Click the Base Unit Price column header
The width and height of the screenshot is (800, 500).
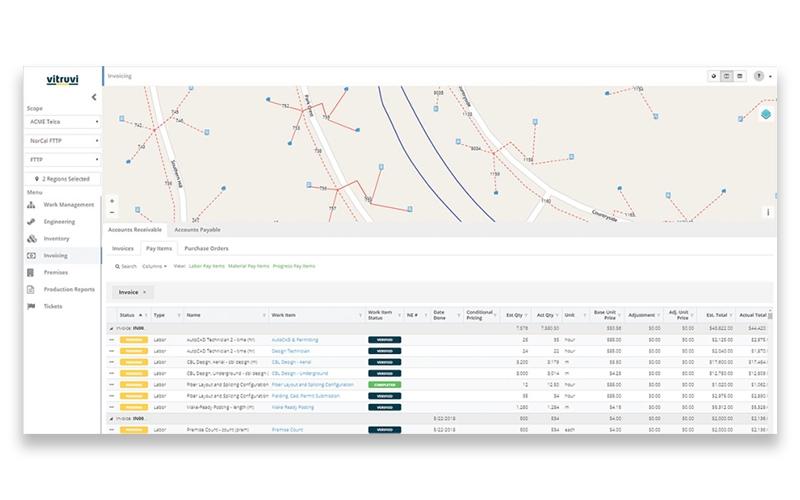coord(605,315)
